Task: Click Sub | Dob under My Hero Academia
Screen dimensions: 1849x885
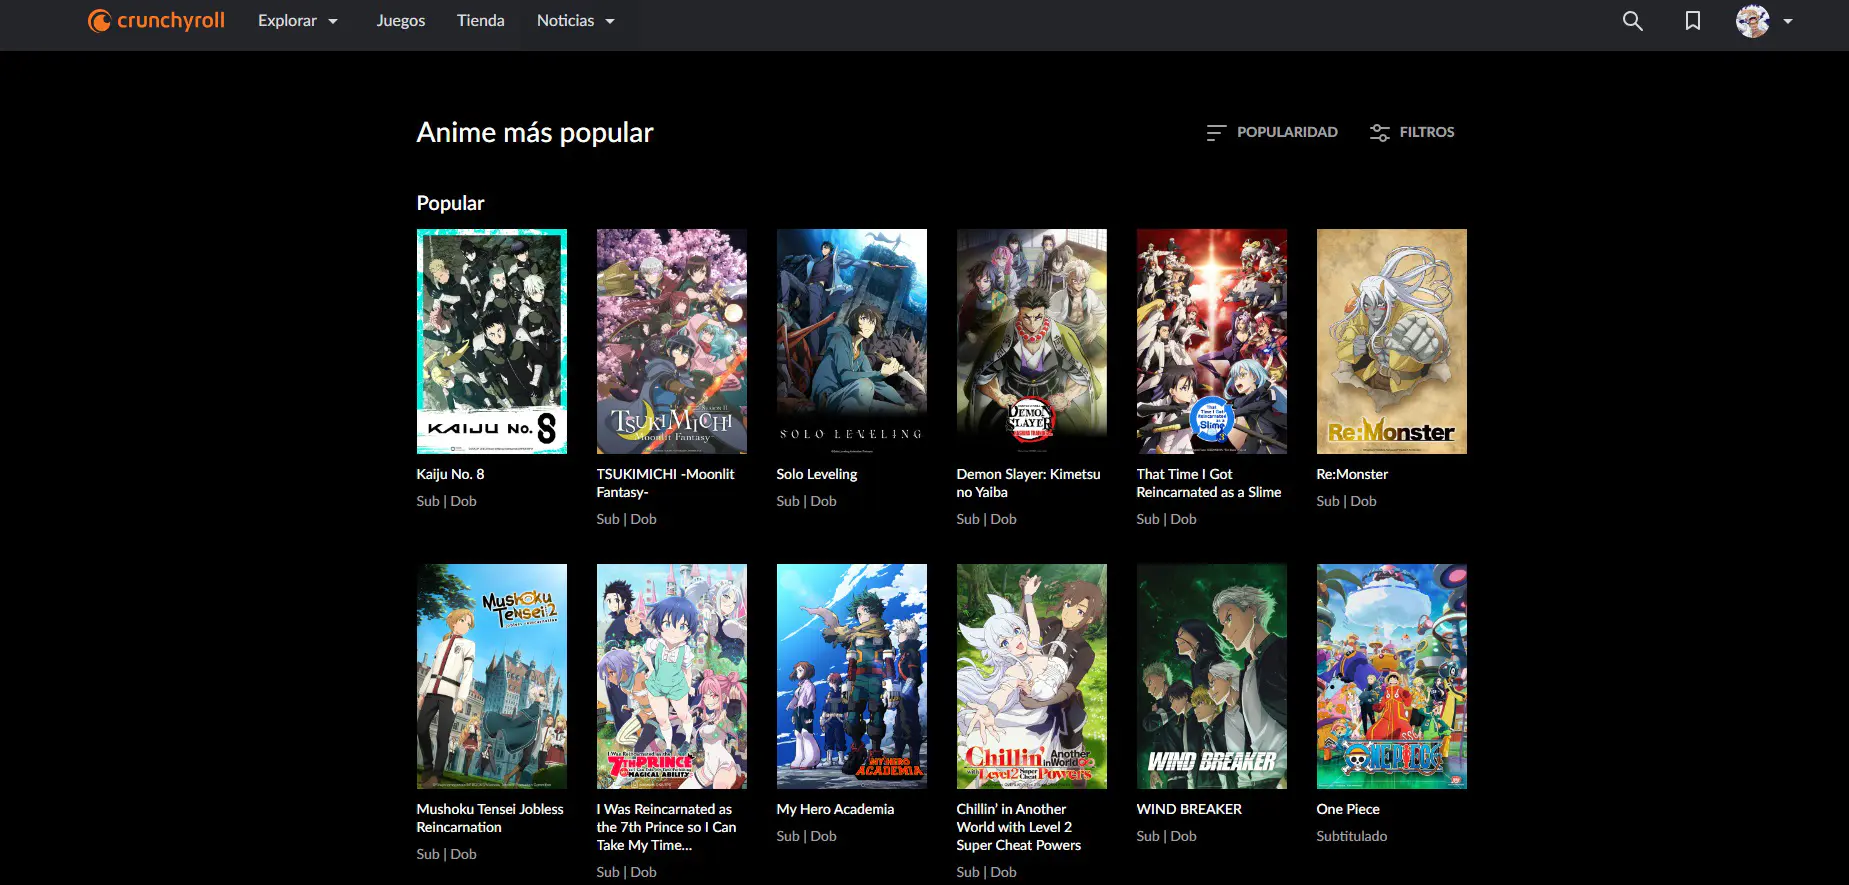Action: click(807, 836)
